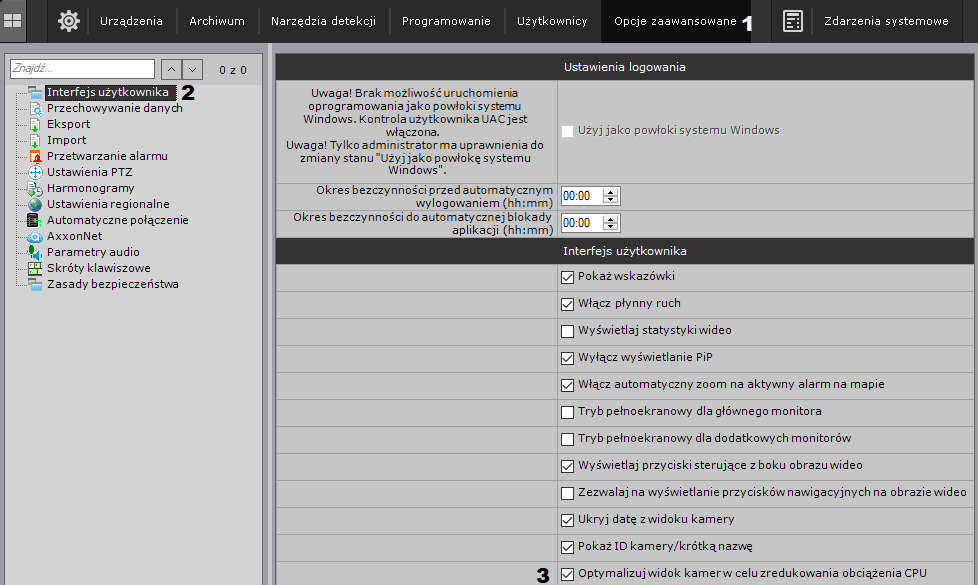Toggle automatic zoom on active alarm
978x585 pixels.
tap(567, 385)
